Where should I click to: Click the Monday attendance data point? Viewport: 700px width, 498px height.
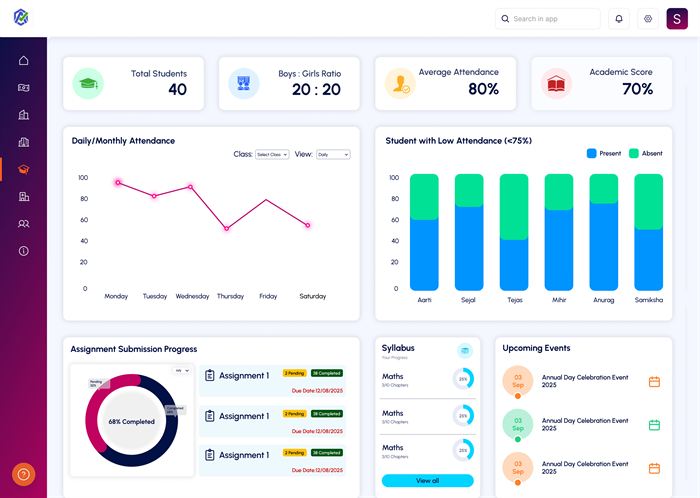pos(117,183)
